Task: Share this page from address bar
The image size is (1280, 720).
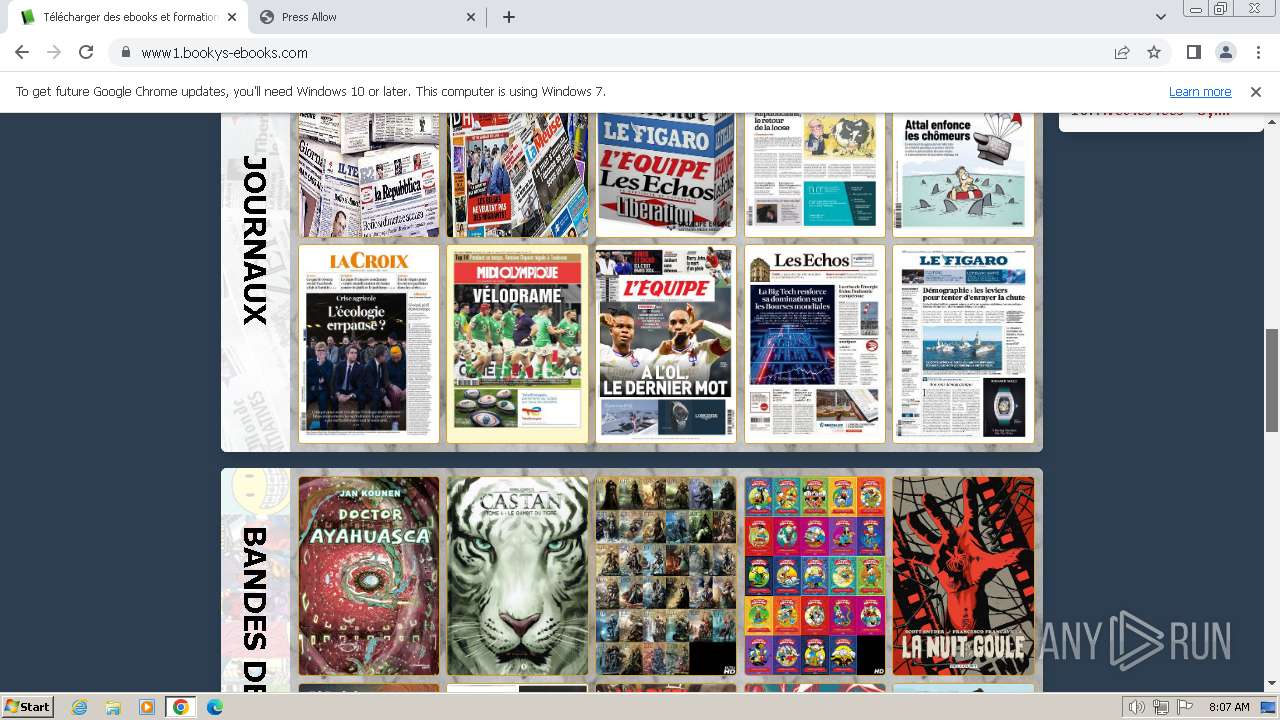Action: tap(1122, 52)
